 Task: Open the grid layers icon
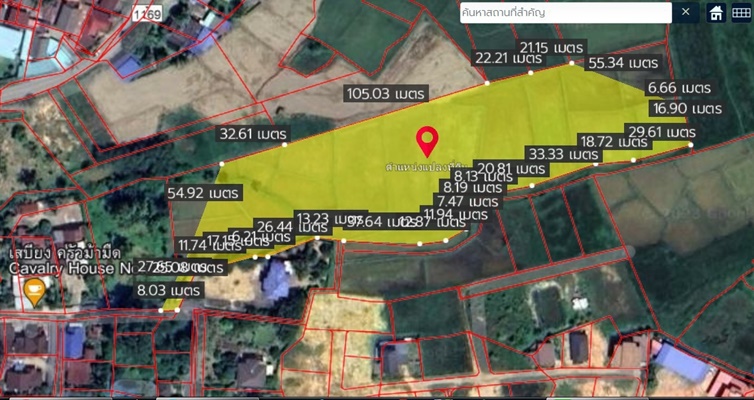click(741, 12)
